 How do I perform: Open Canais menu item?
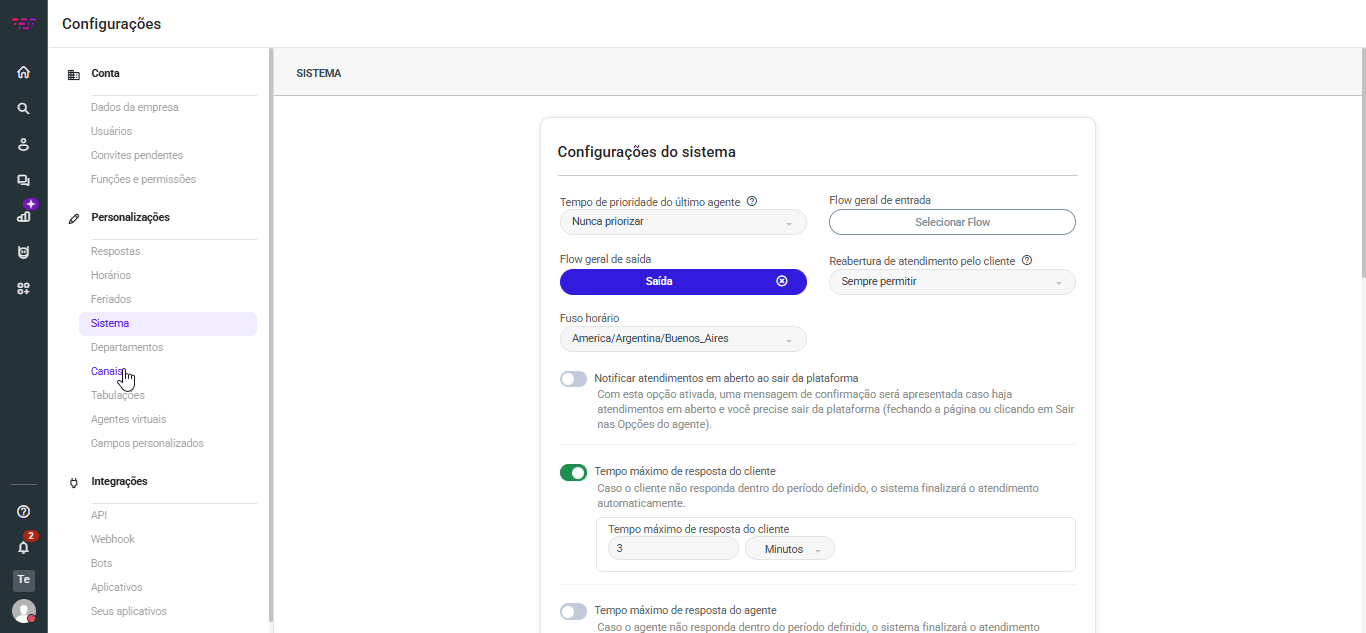tap(108, 371)
